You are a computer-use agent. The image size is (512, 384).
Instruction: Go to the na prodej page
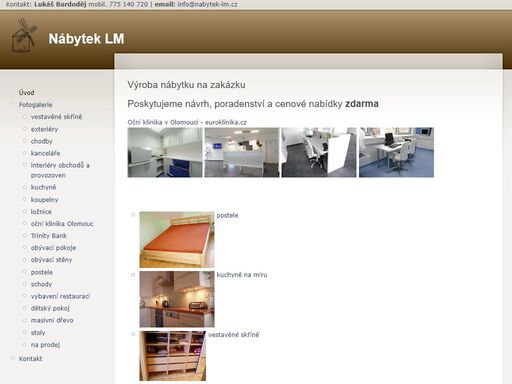45,344
